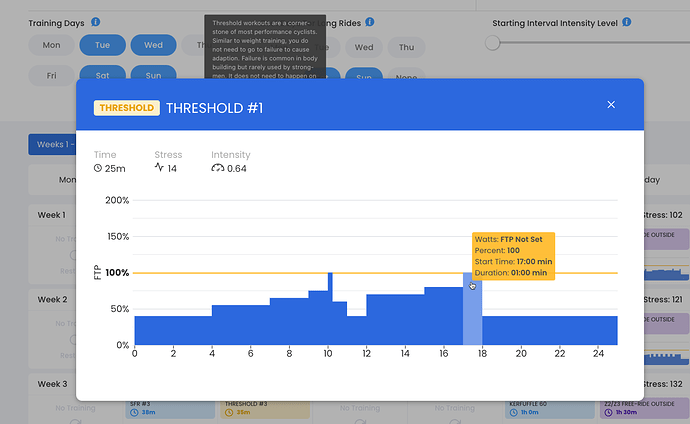This screenshot has width=690, height=424.
Task: Close the Threshold #1 workout dialog
Action: point(611,105)
